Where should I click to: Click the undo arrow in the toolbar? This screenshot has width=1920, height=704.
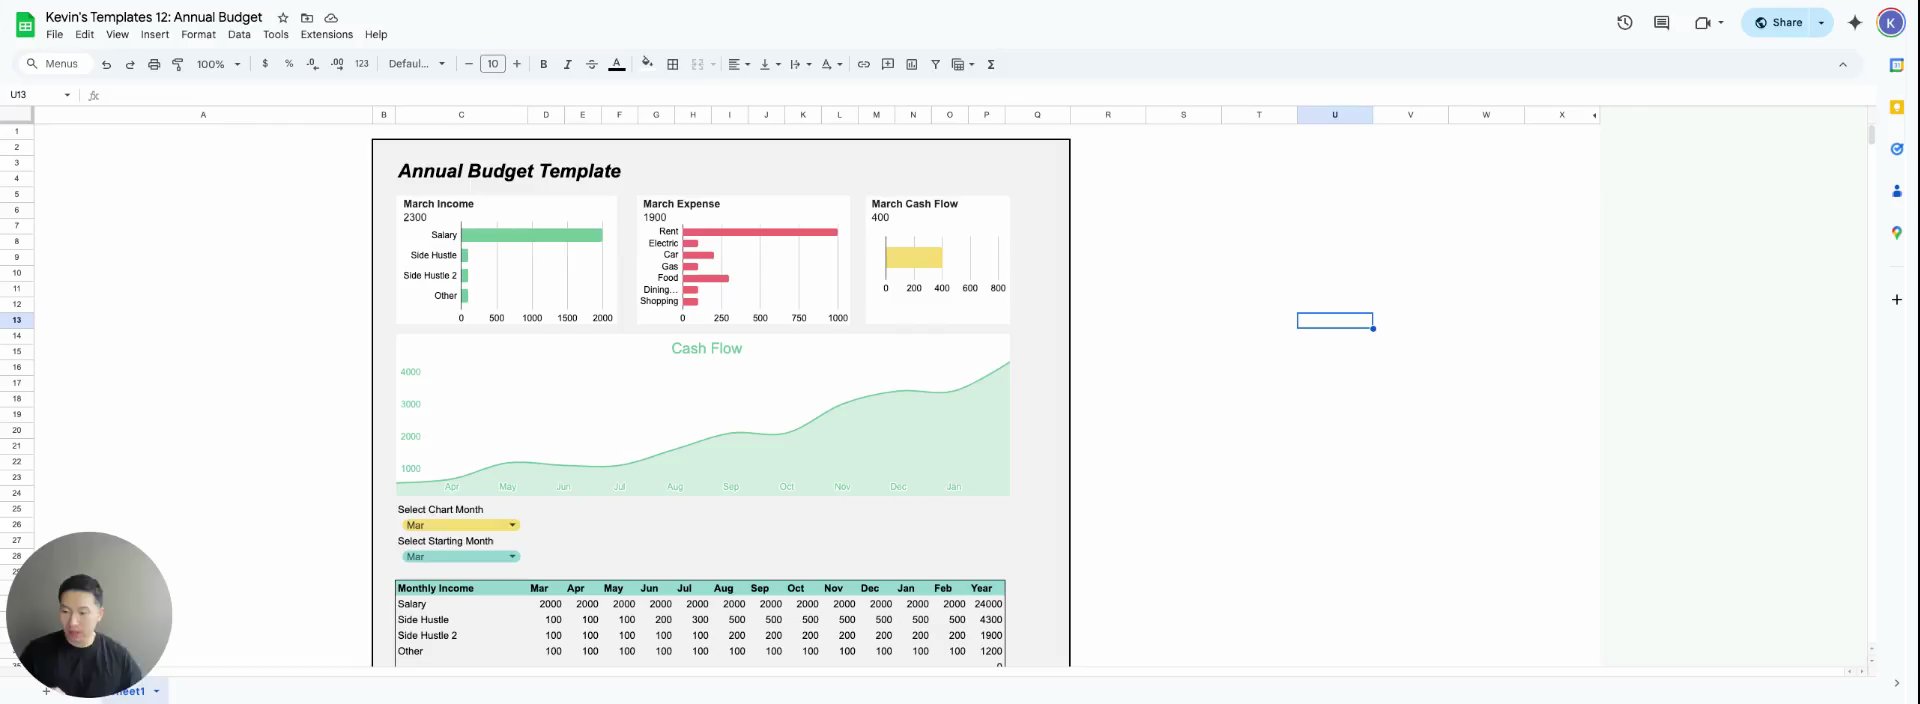pyautogui.click(x=106, y=64)
